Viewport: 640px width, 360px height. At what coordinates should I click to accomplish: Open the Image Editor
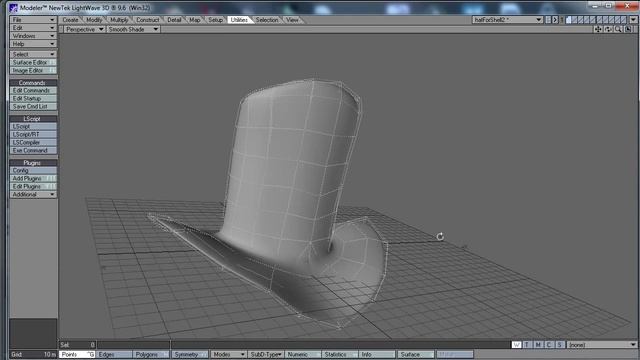pyautogui.click(x=33, y=71)
